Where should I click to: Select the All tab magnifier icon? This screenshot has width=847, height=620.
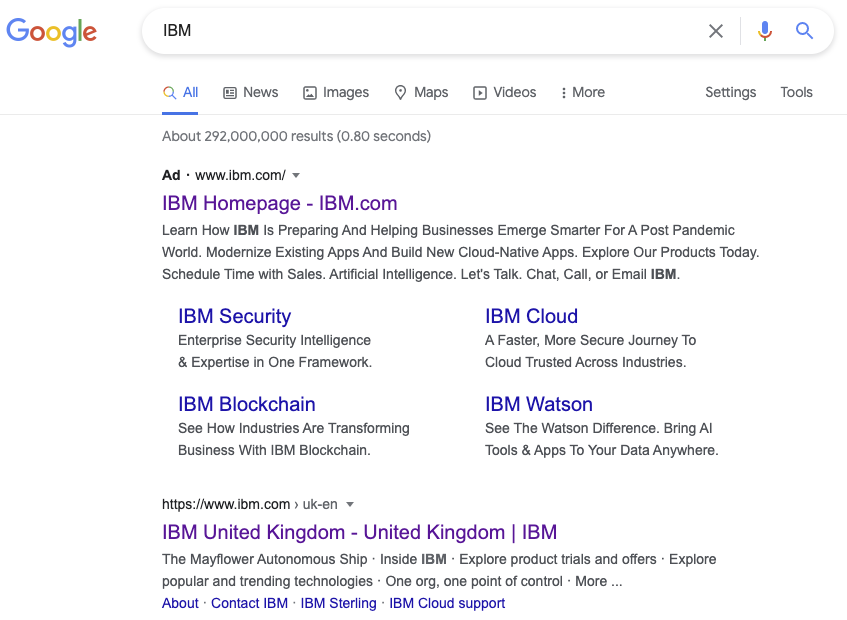coord(169,92)
